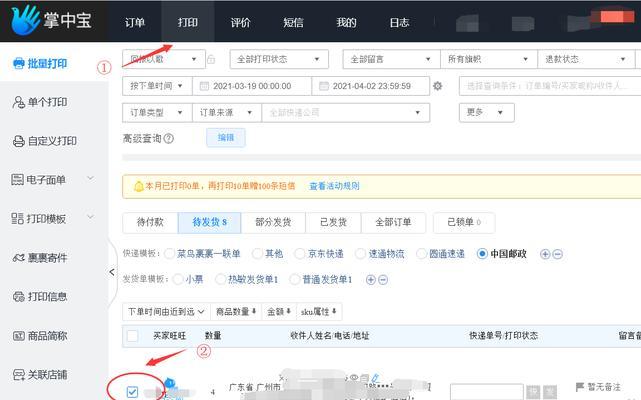Sort by 商品数量
641x400 pixels.
236,312
